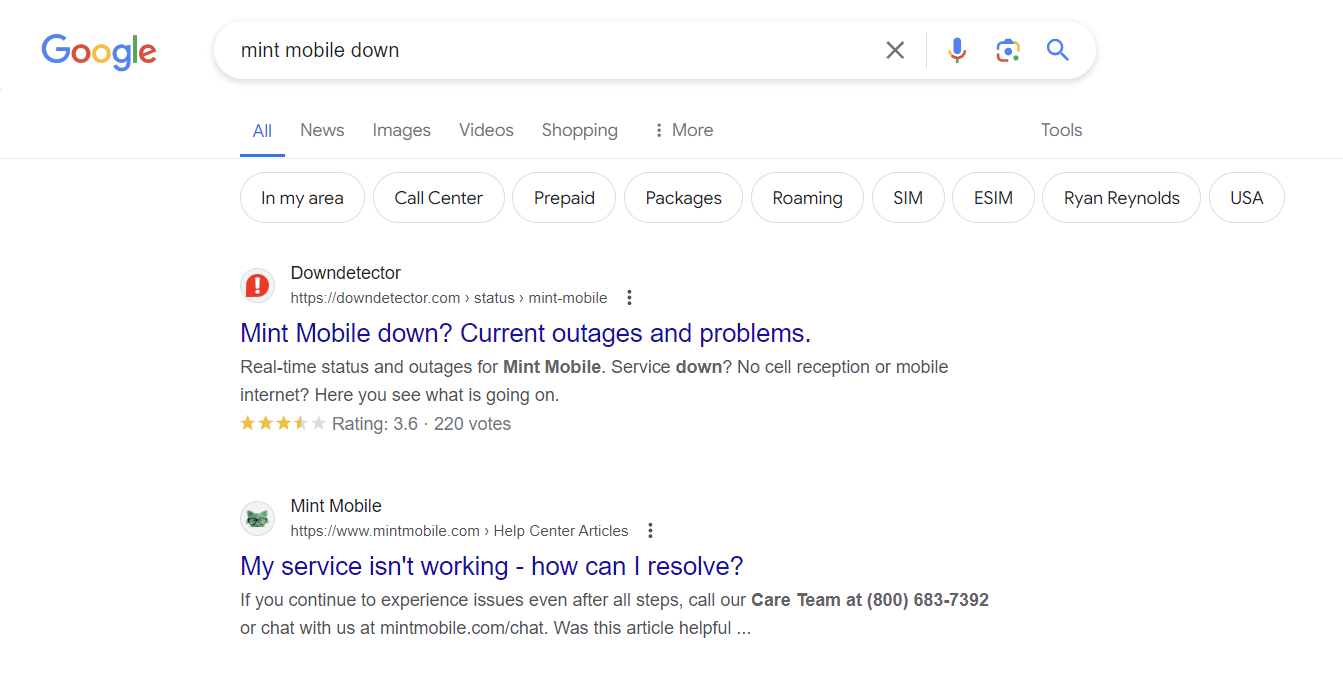Click the search magnifying glass icon
The height and width of the screenshot is (676, 1343).
pyautogui.click(x=1058, y=49)
